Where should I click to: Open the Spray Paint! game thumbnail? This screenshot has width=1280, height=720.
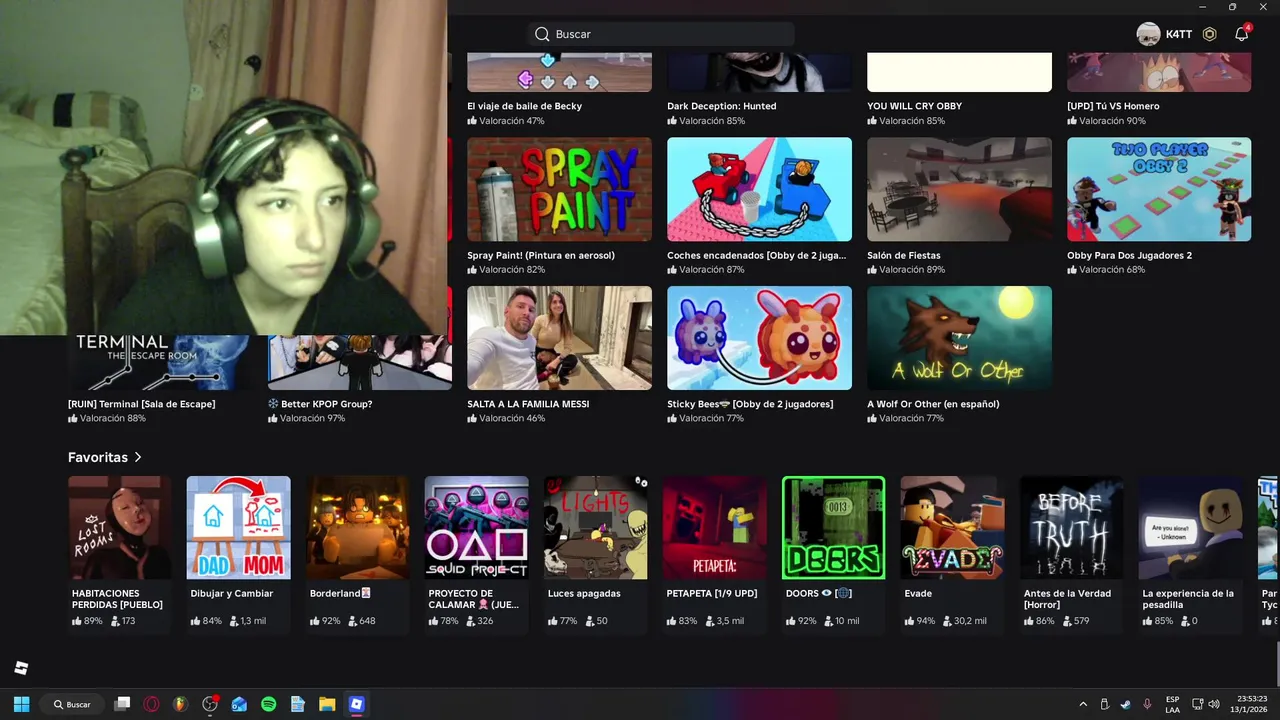coord(559,189)
